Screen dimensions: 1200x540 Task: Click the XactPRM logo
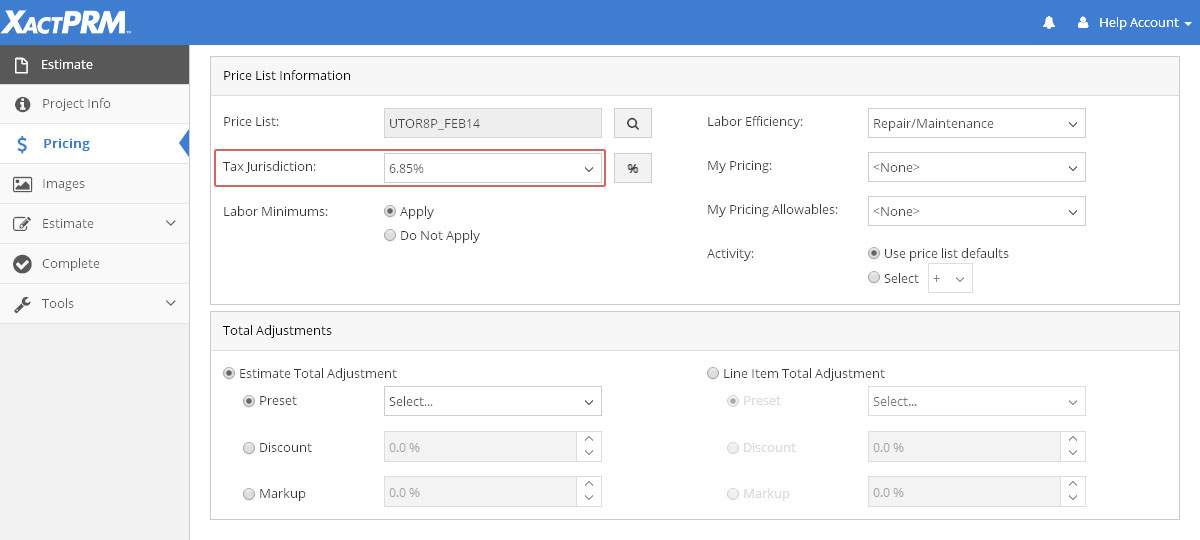(65, 22)
